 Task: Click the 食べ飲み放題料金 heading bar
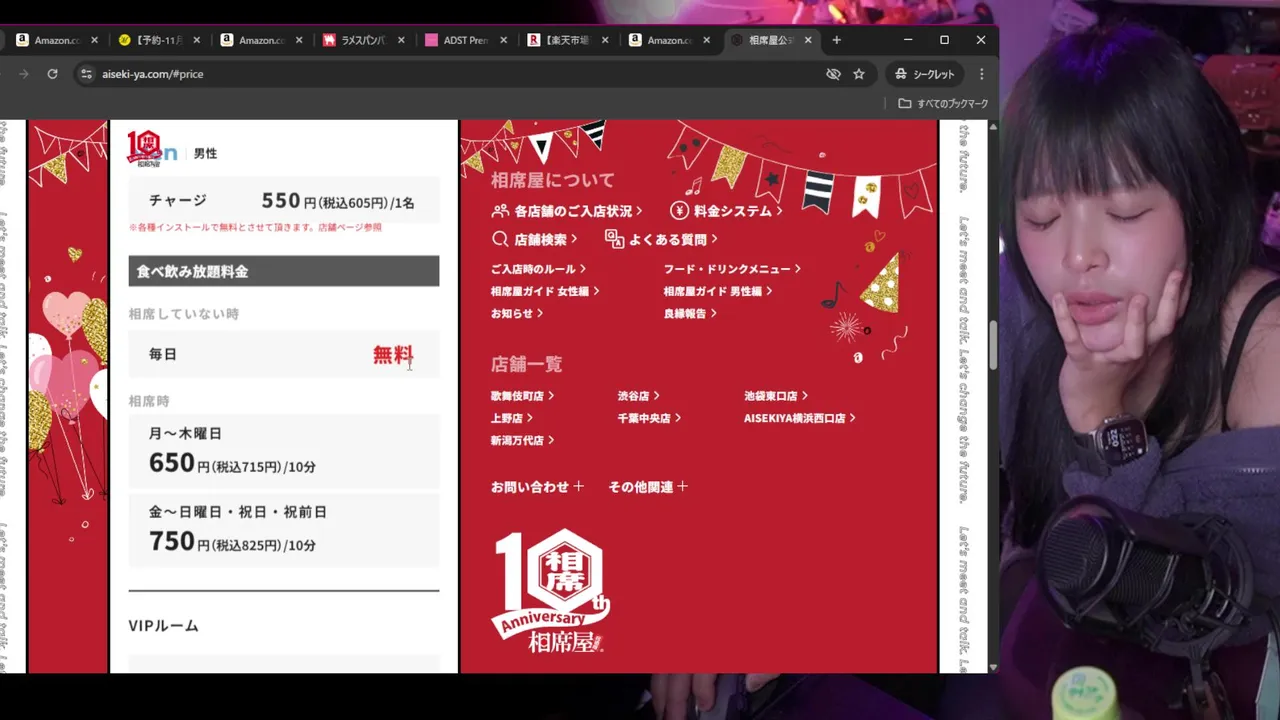[x=284, y=271]
